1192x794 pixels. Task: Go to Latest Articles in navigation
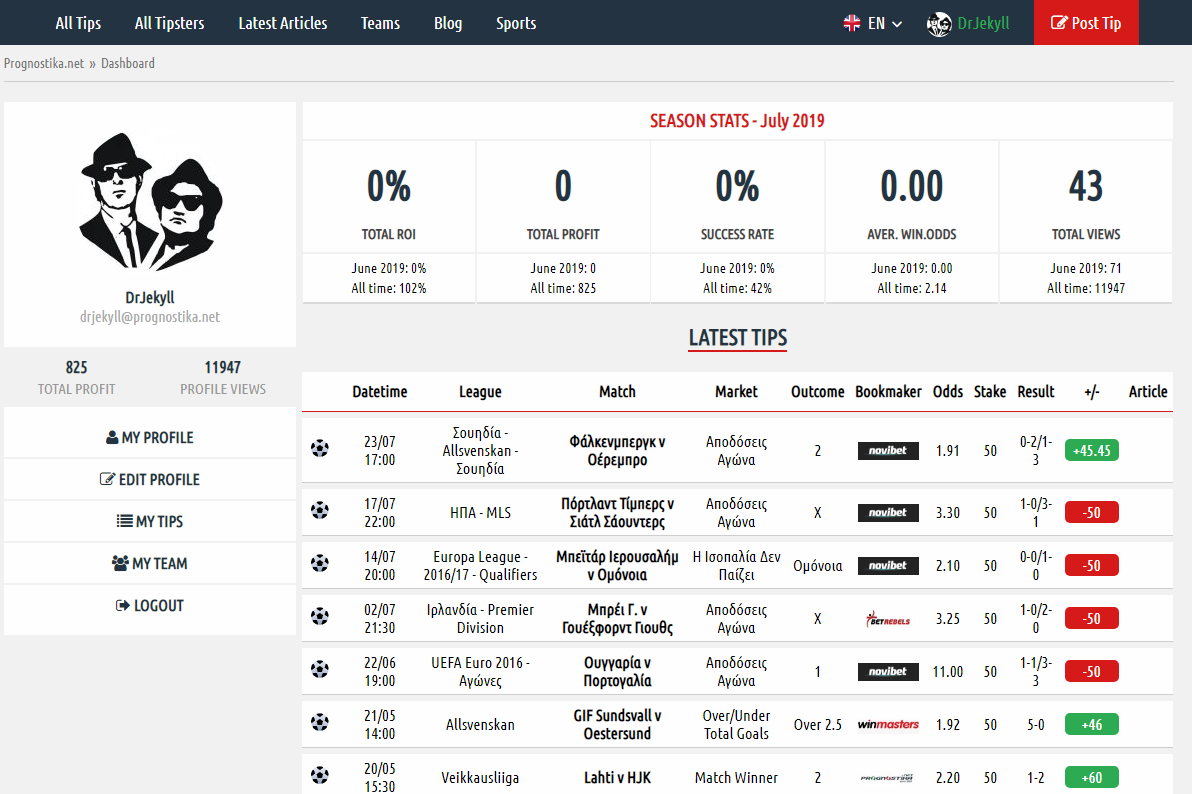tap(283, 23)
